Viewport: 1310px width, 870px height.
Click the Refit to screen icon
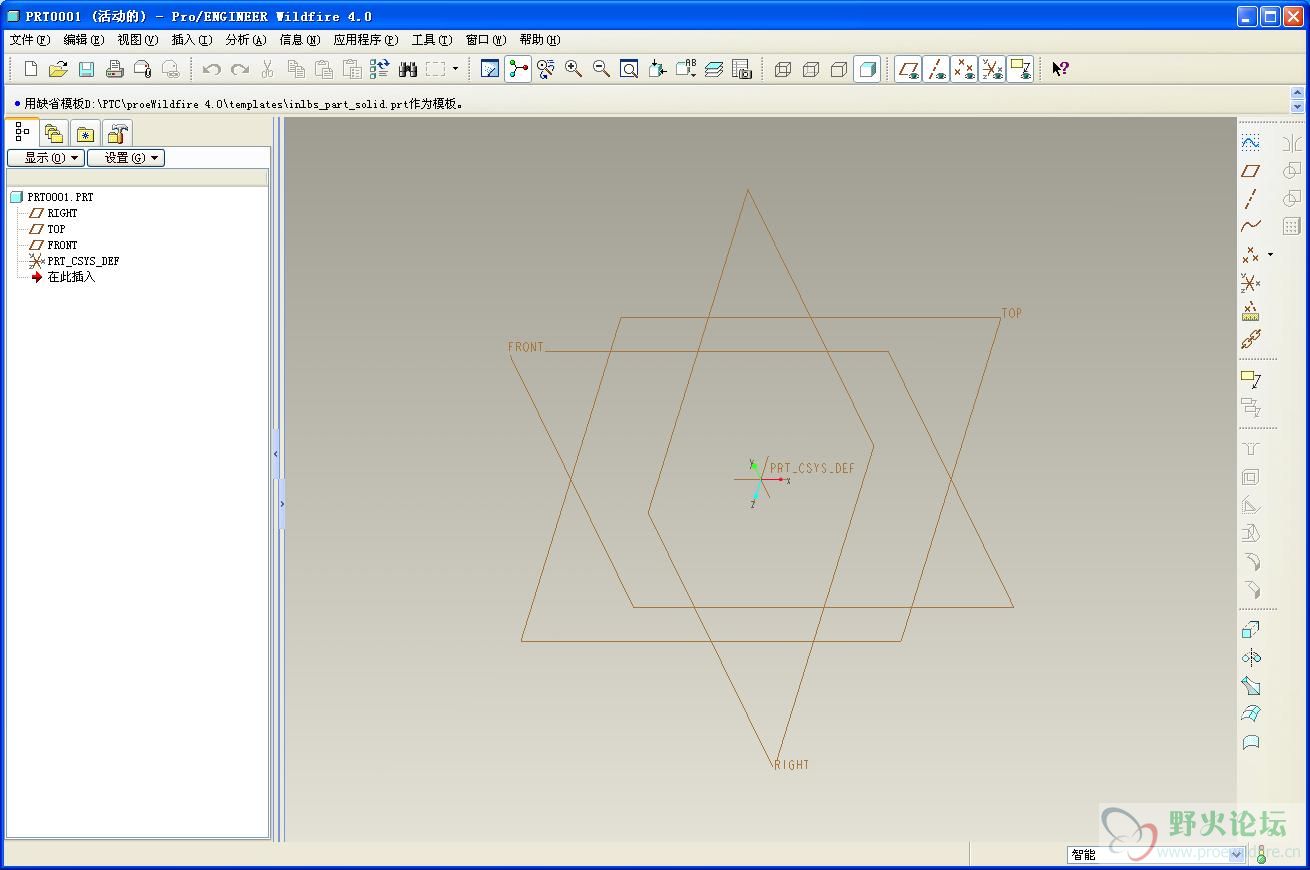point(629,69)
